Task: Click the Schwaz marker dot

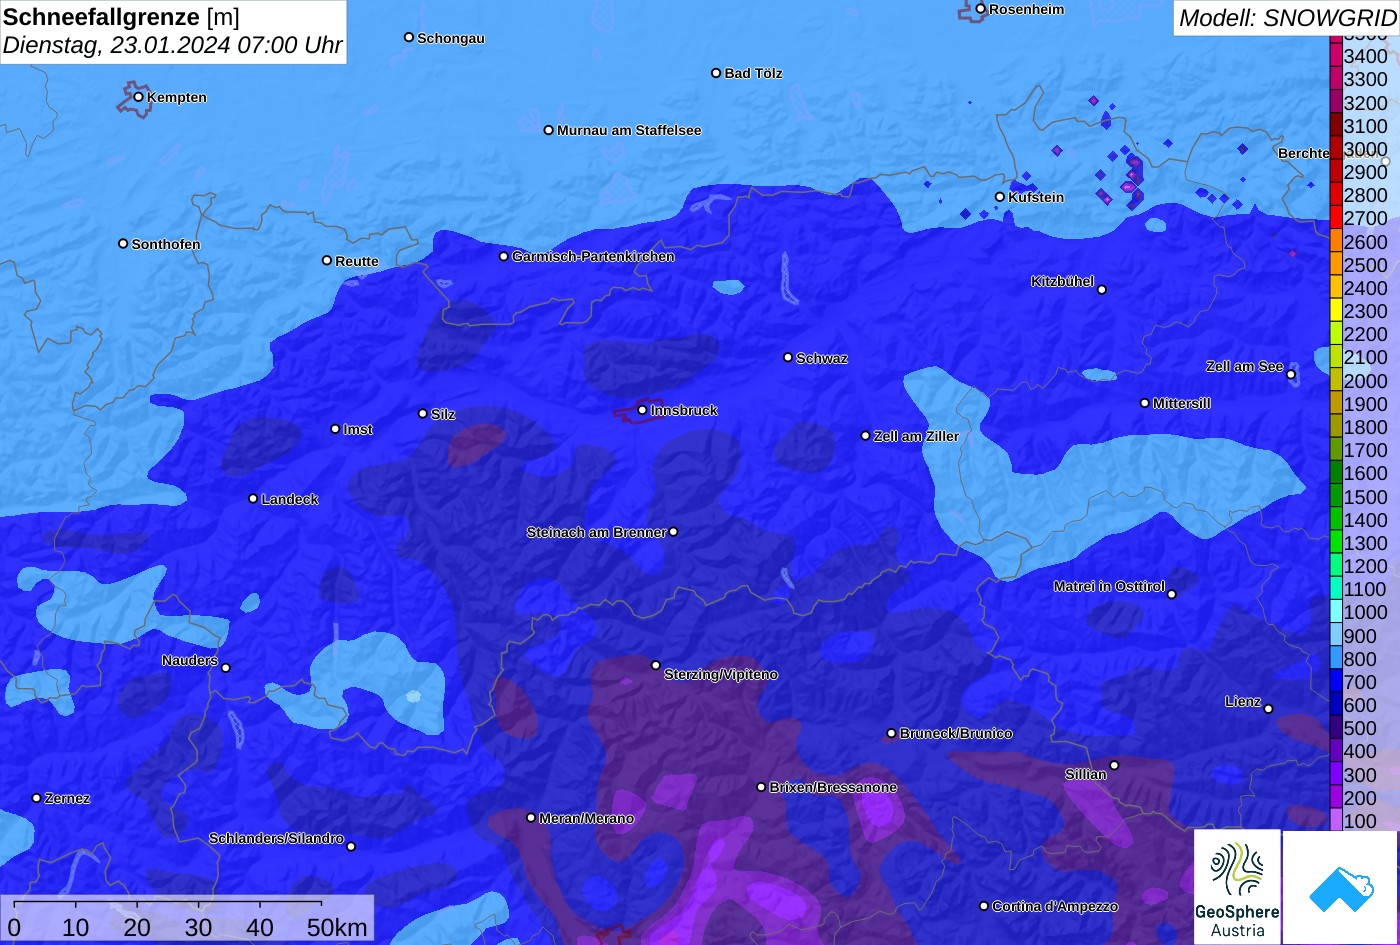Action: 788,357
